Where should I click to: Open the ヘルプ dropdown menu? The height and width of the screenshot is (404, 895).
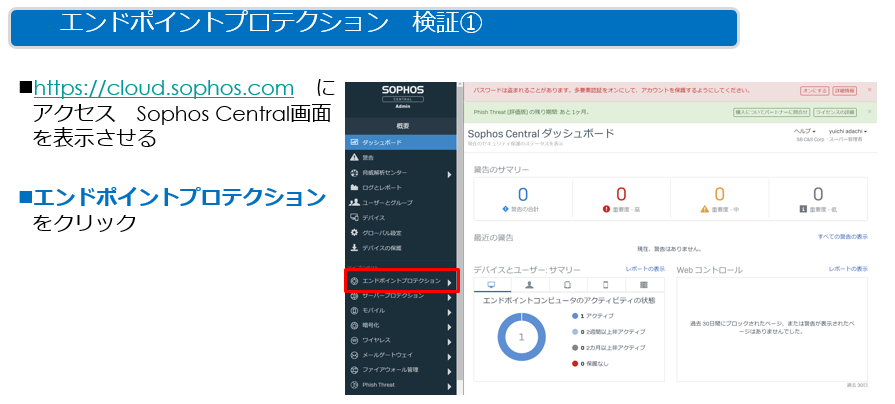coord(805,131)
